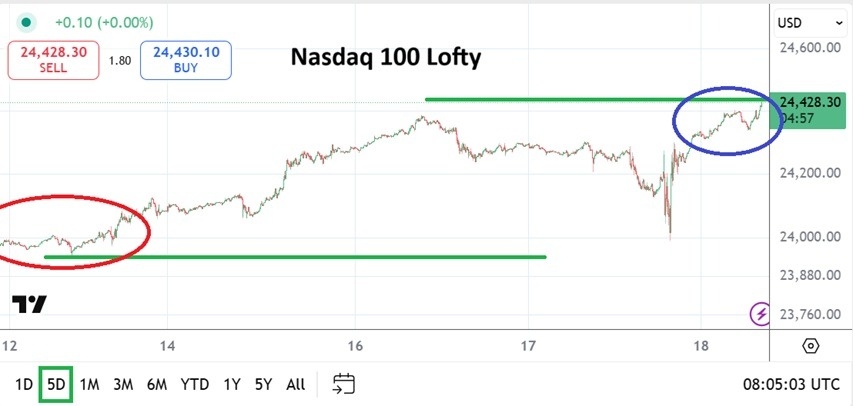The width and height of the screenshot is (853, 406).
Task: Open the go-to-date calendar icon
Action: pos(344,384)
